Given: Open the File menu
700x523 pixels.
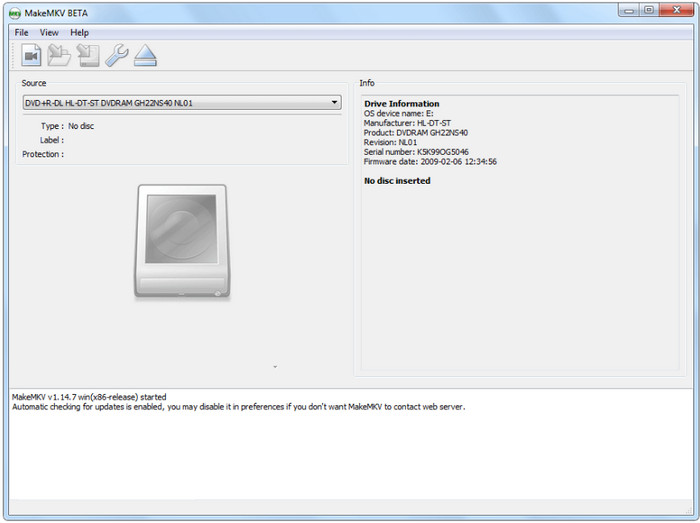Looking at the screenshot, I should tap(21, 33).
